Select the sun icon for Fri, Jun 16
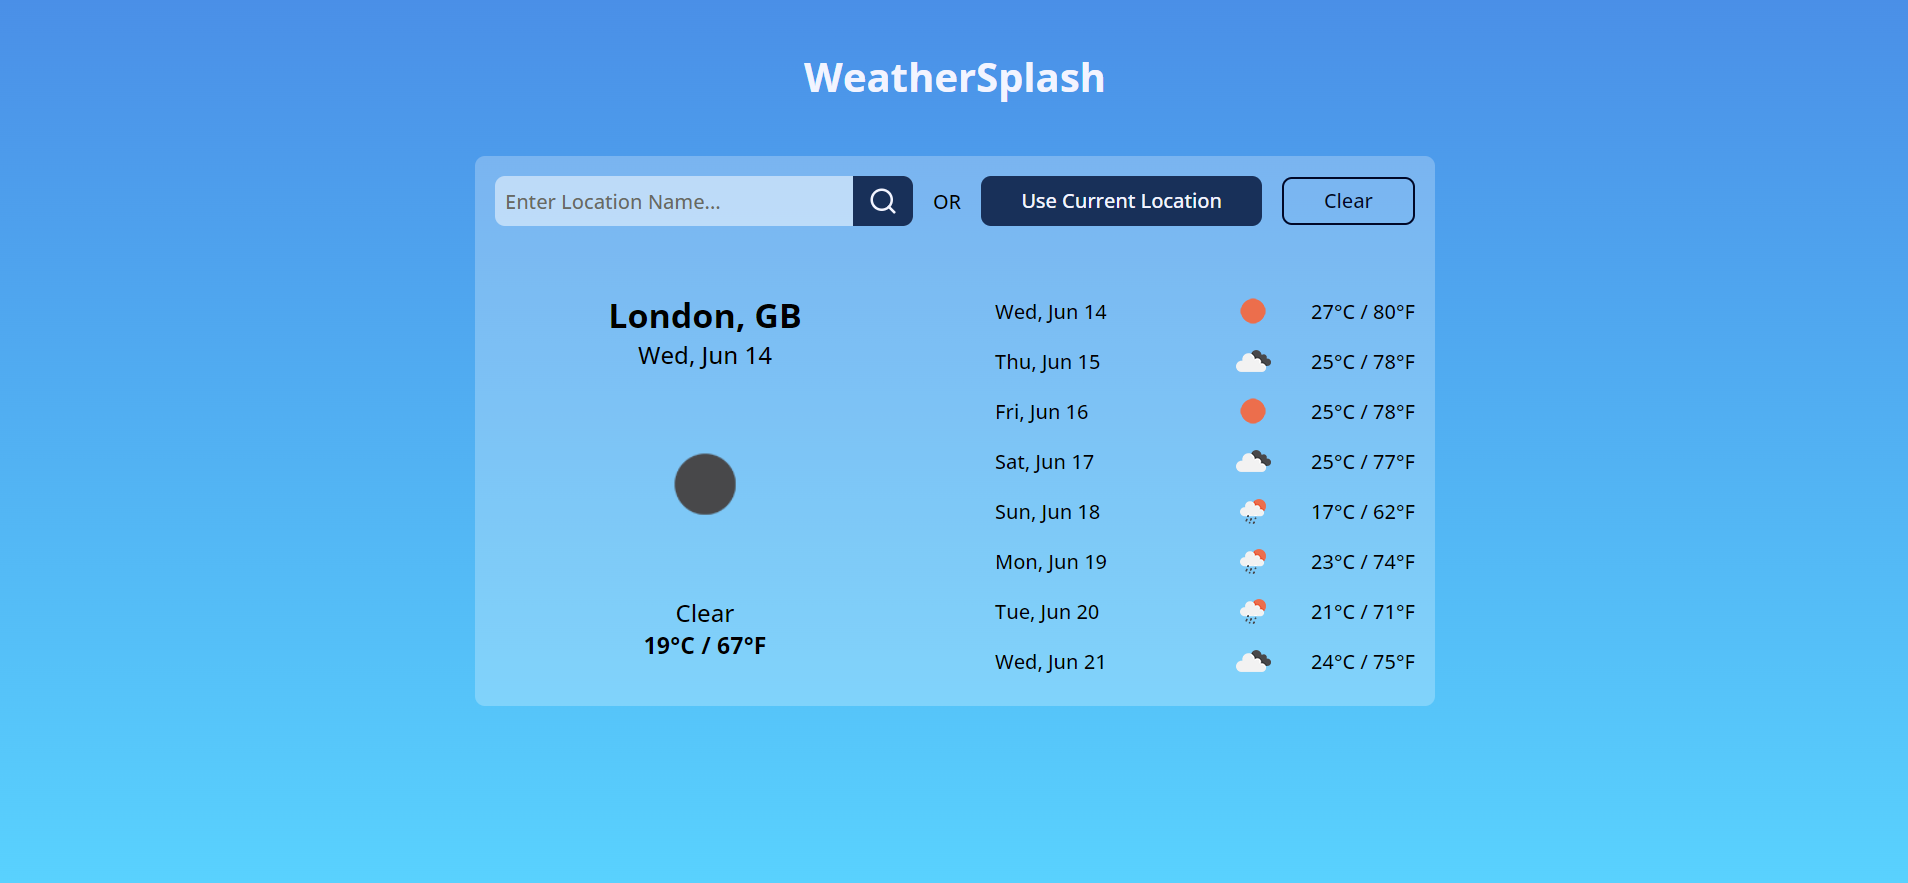This screenshot has width=1908, height=883. 1253,411
